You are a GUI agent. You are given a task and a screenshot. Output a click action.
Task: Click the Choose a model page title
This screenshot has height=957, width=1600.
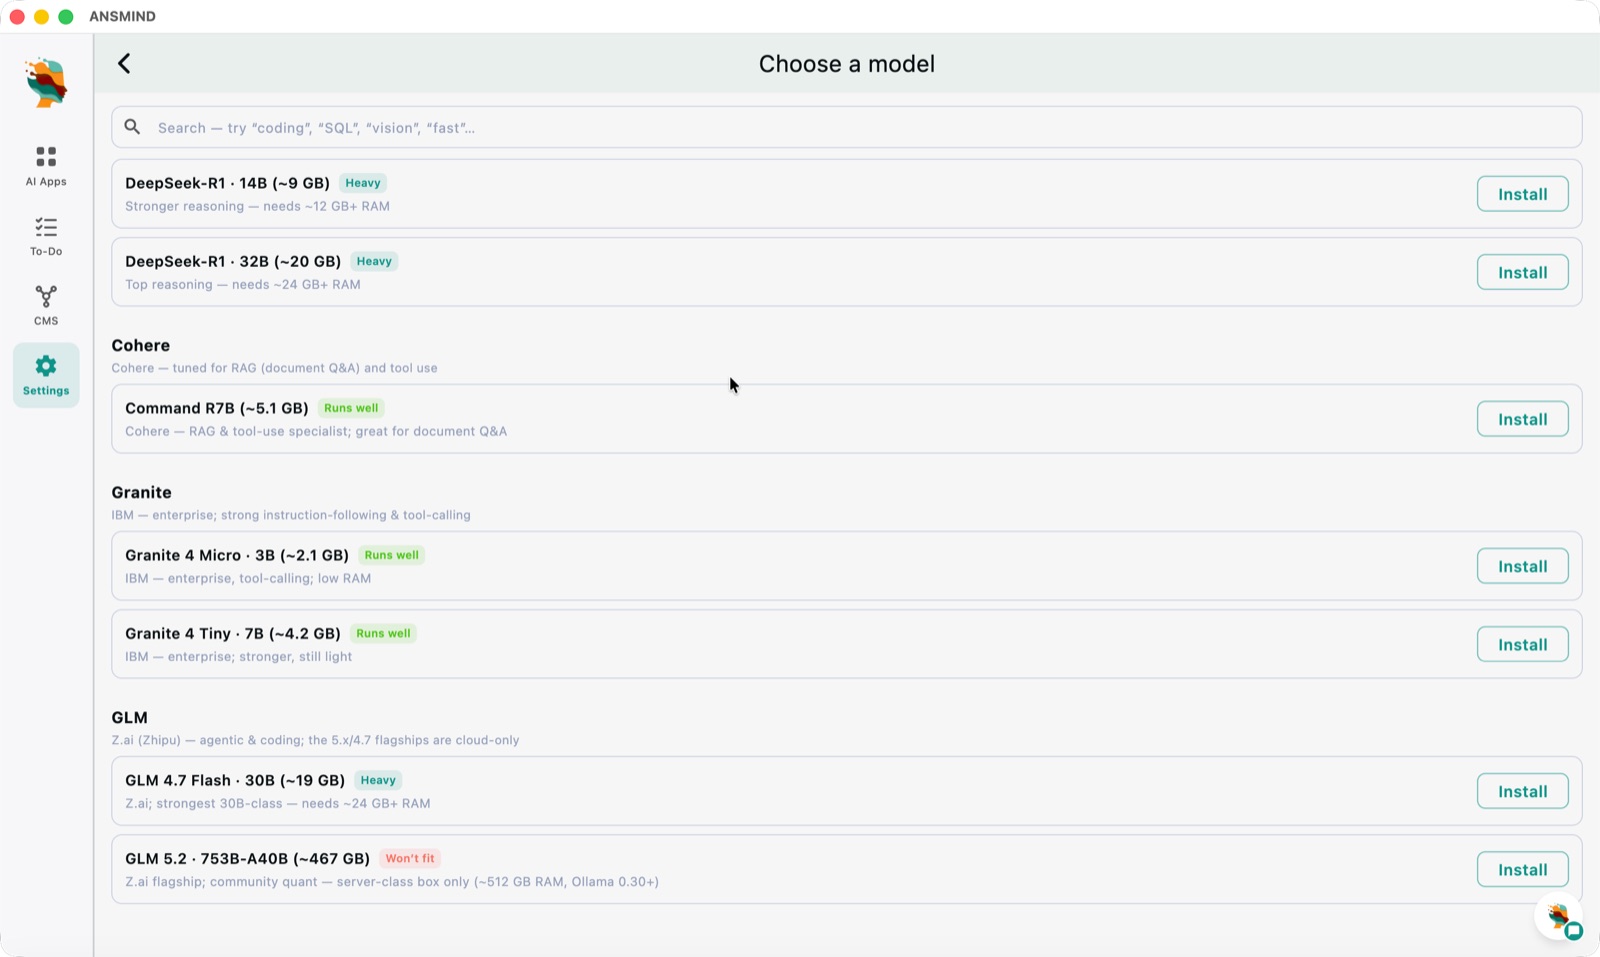[x=846, y=64]
